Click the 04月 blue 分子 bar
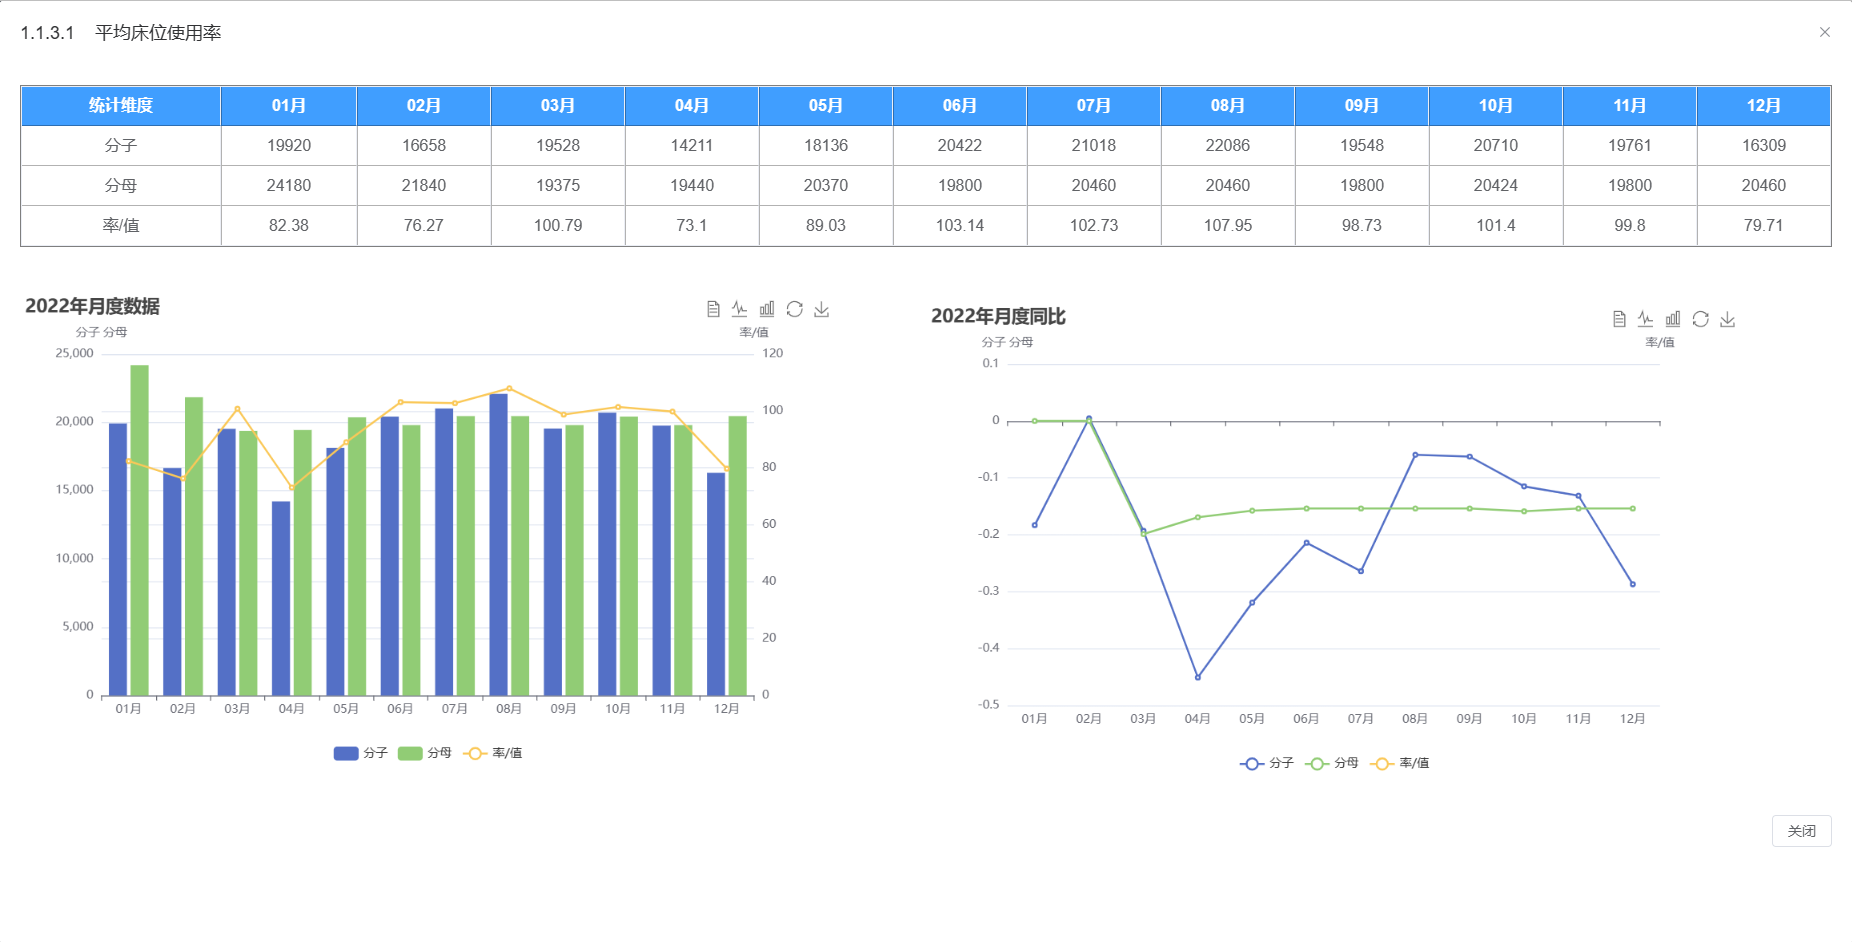Screen dimensions: 1852x942 [x=281, y=598]
